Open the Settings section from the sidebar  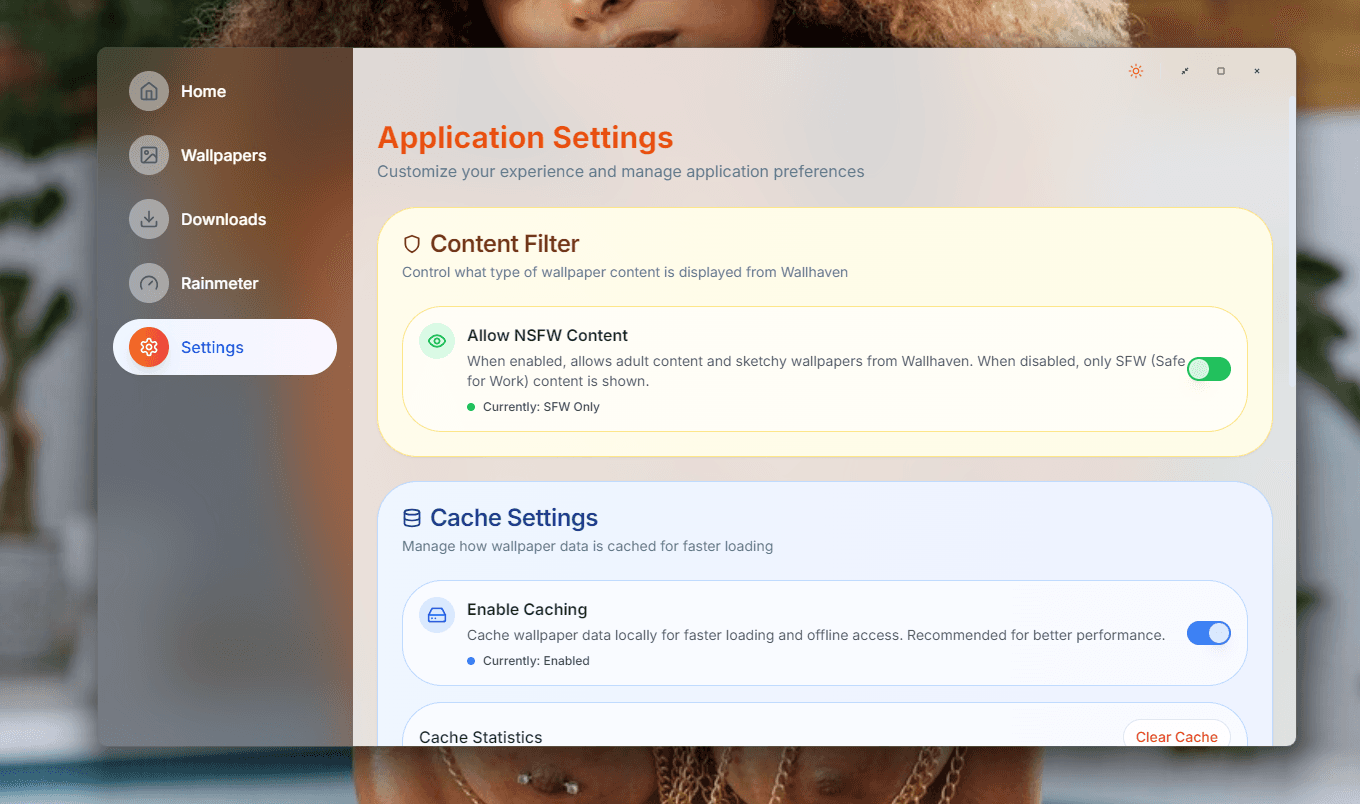click(x=212, y=347)
